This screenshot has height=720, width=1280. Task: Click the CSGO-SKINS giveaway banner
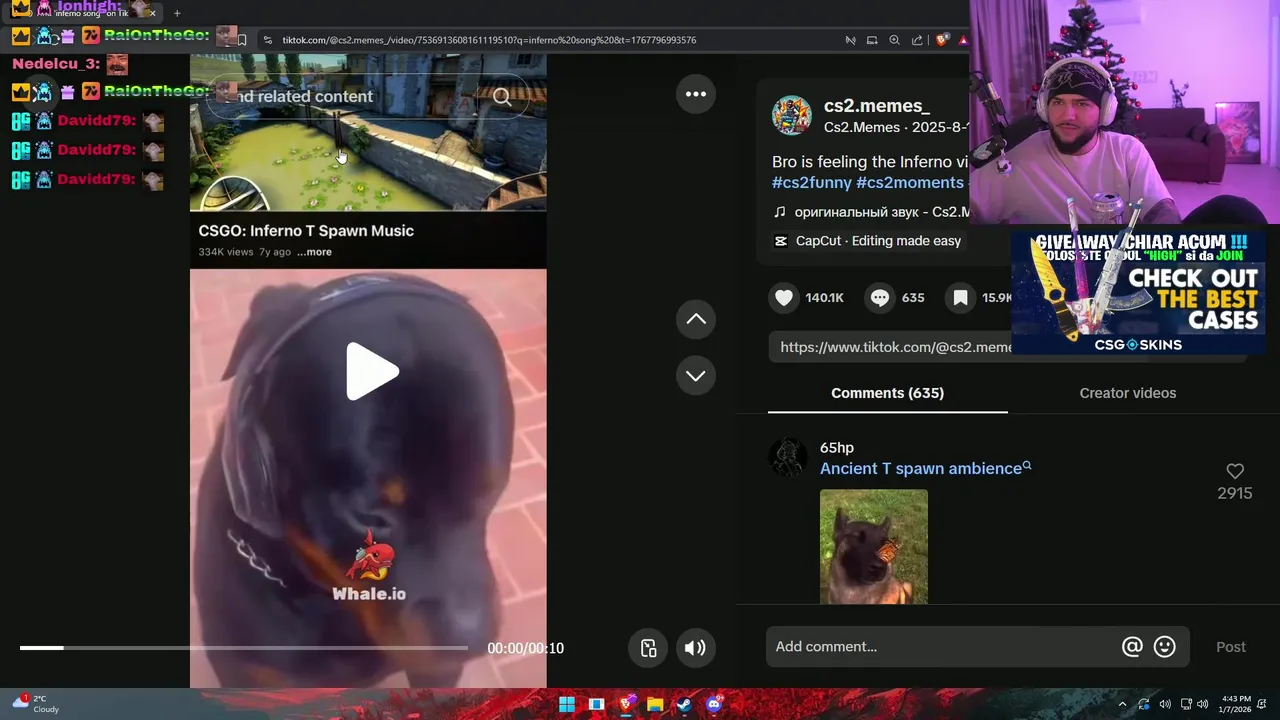click(1138, 293)
